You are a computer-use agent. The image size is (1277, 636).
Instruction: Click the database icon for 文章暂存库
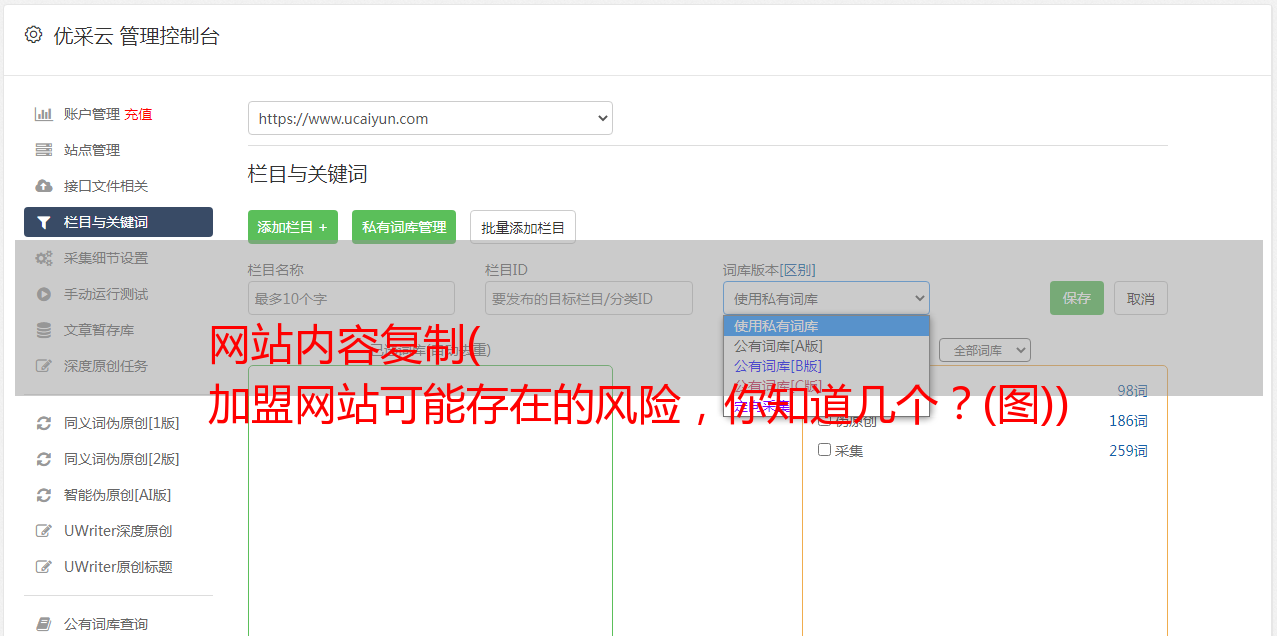(44, 330)
